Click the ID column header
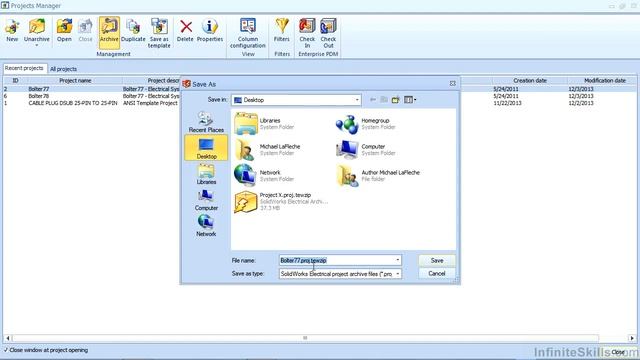 [16, 80]
